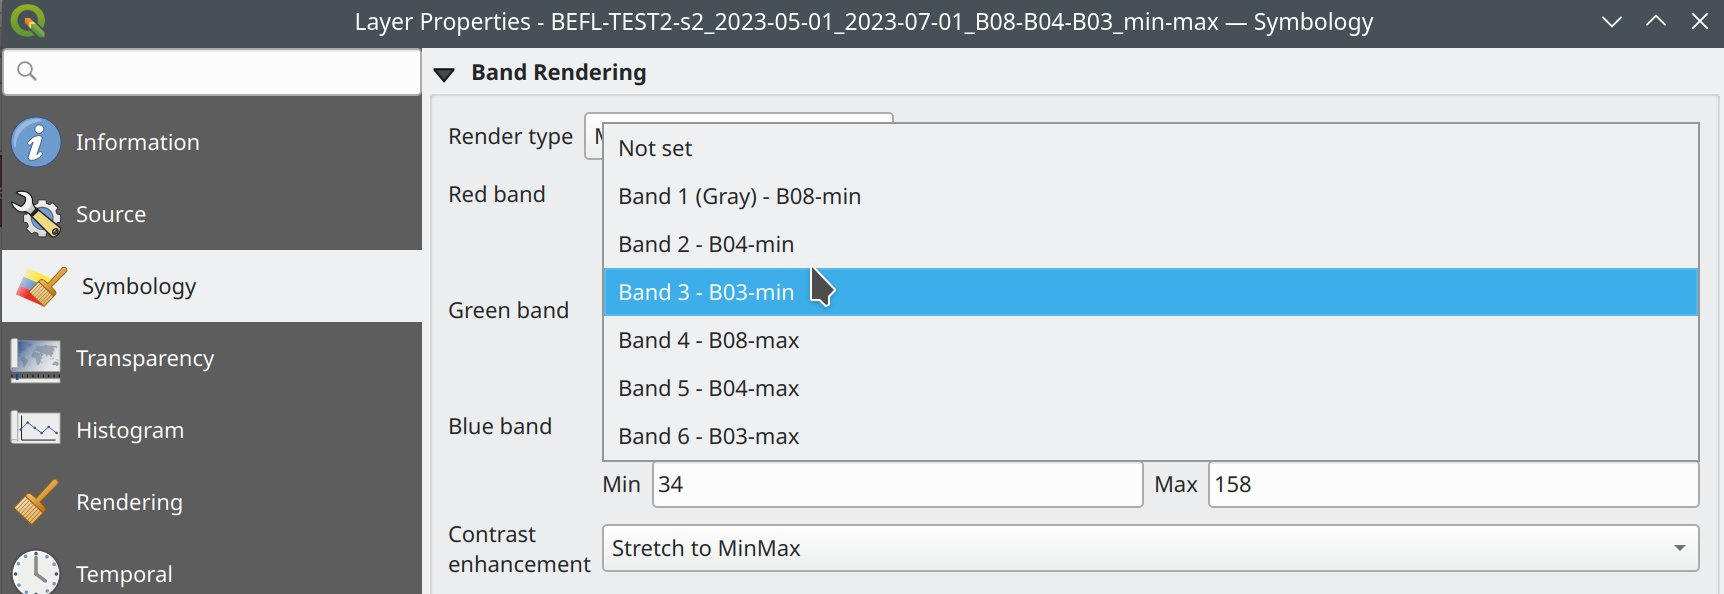The image size is (1724, 594).
Task: Click the Temporal clock icon
Action: [x=36, y=573]
